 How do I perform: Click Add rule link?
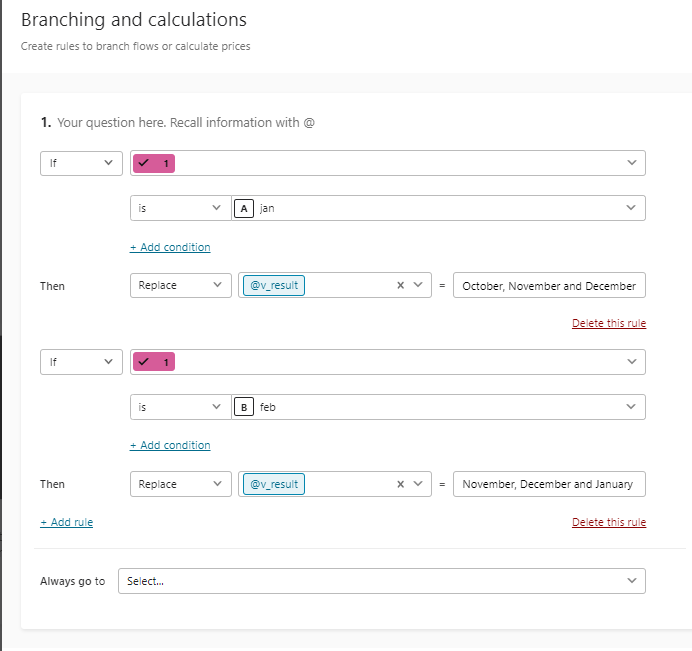[67, 522]
